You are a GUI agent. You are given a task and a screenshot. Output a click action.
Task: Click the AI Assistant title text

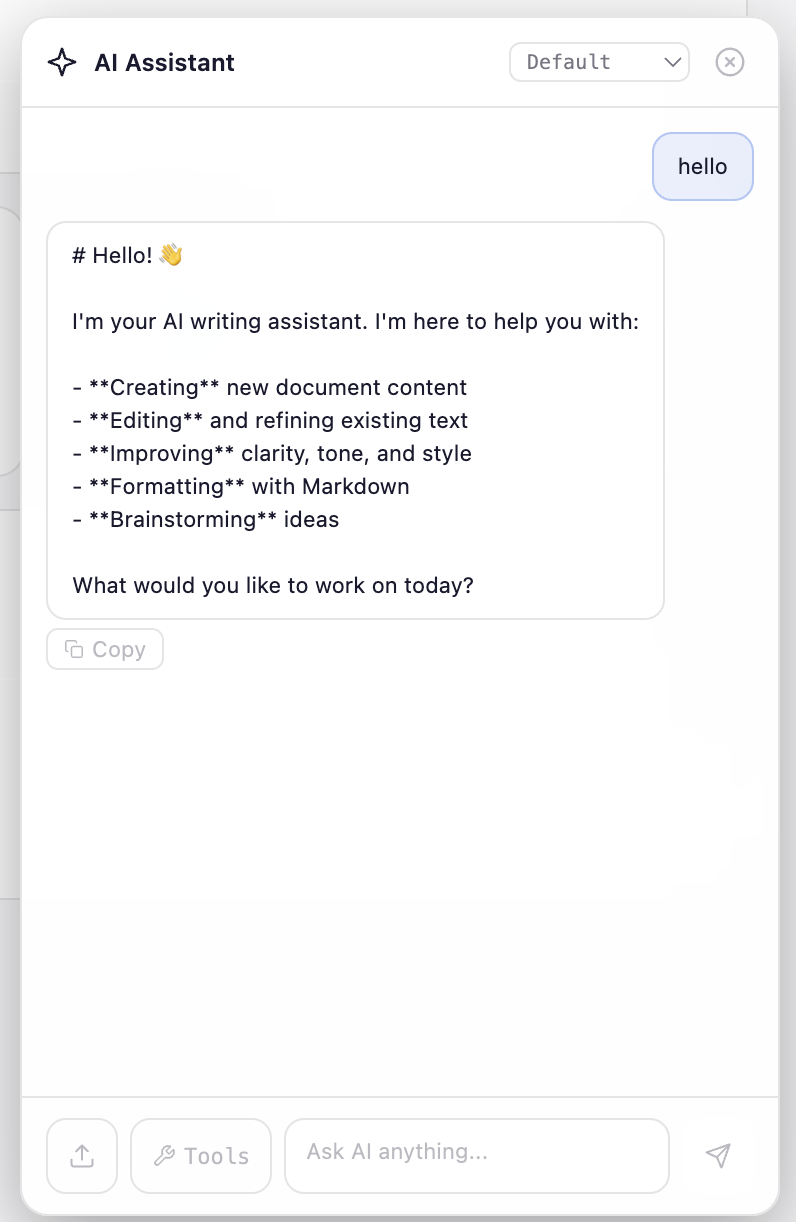164,62
